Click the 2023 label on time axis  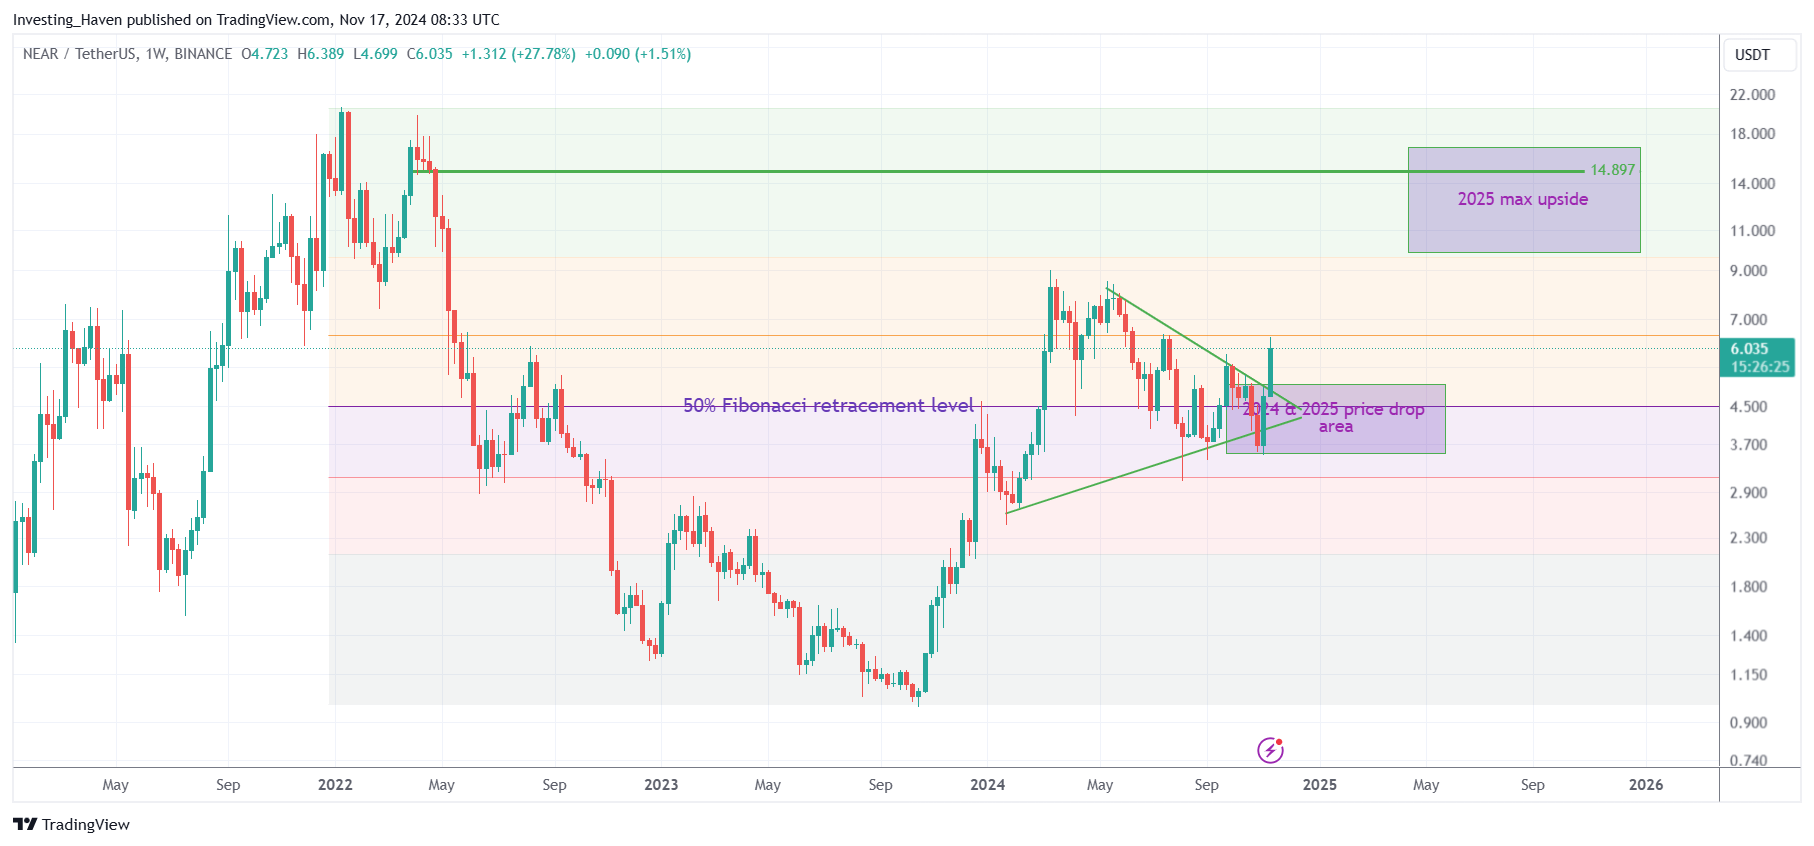tap(661, 785)
